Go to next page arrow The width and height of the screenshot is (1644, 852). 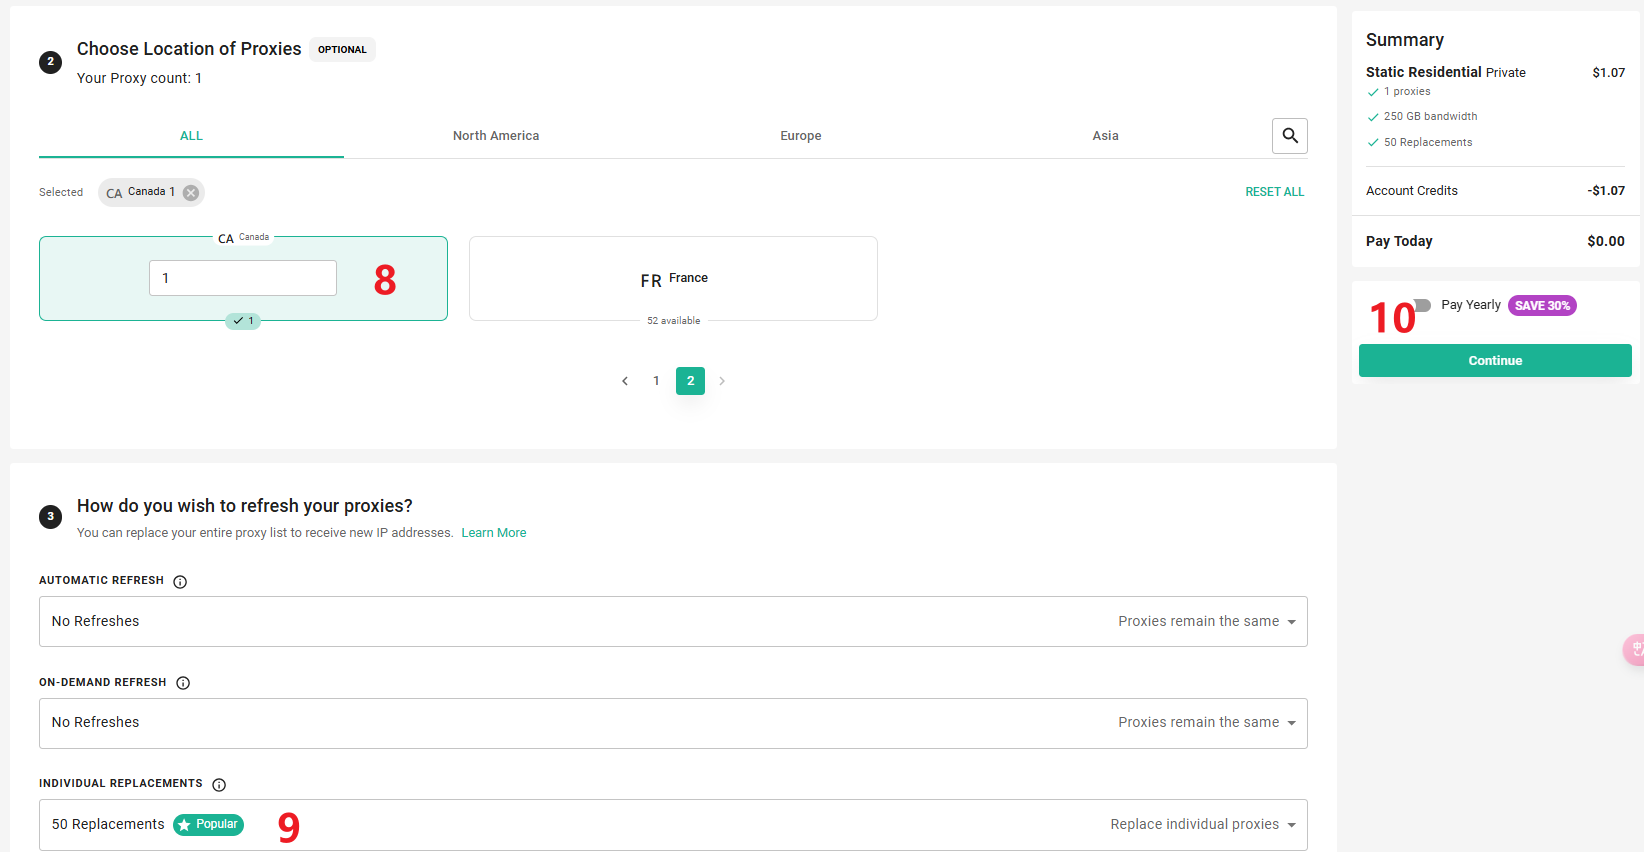[722, 381]
